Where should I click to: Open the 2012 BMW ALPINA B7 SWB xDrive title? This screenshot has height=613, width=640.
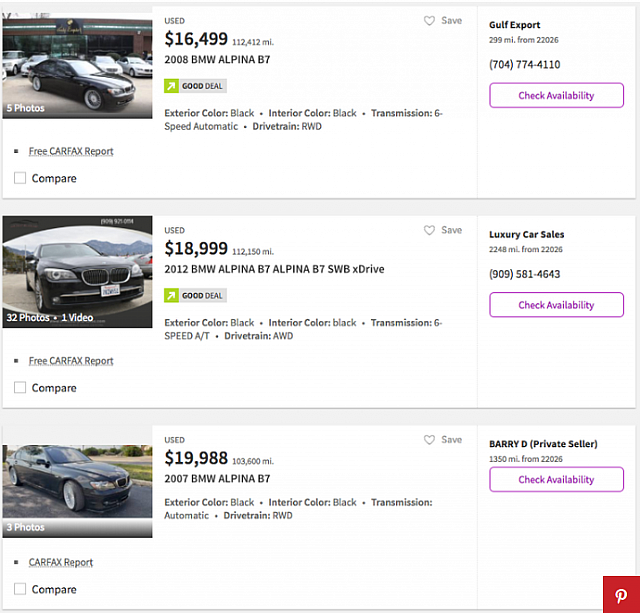274,270
